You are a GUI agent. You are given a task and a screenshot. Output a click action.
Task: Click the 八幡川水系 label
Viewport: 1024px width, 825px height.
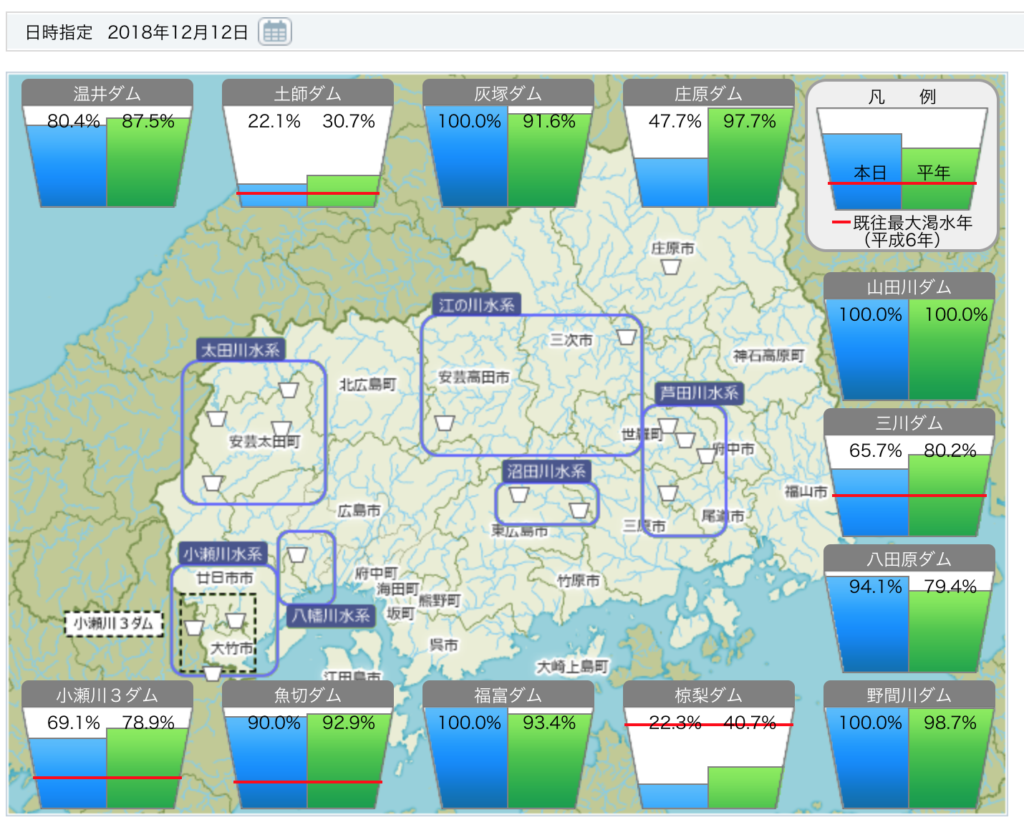coord(331,615)
